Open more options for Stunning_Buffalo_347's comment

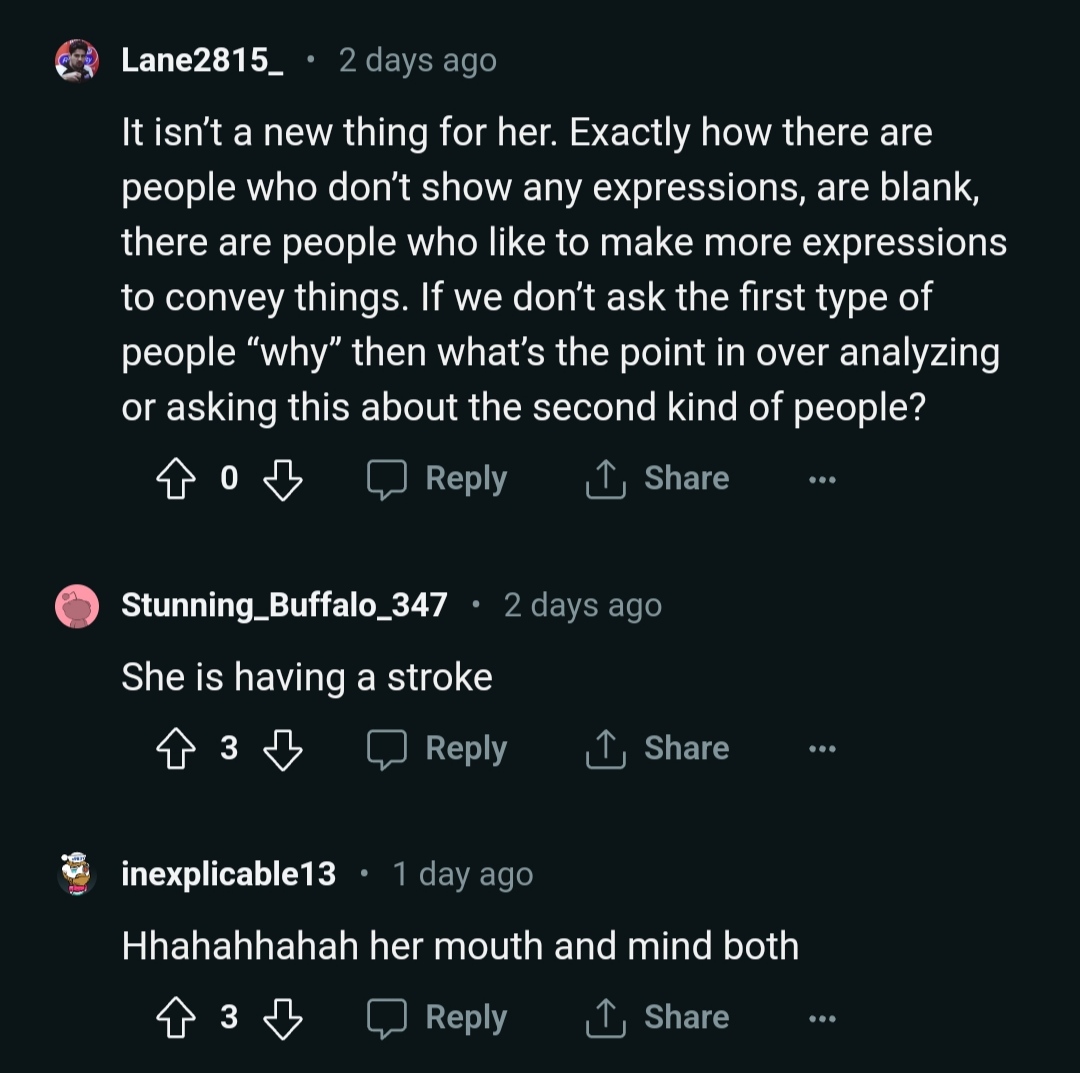point(822,749)
